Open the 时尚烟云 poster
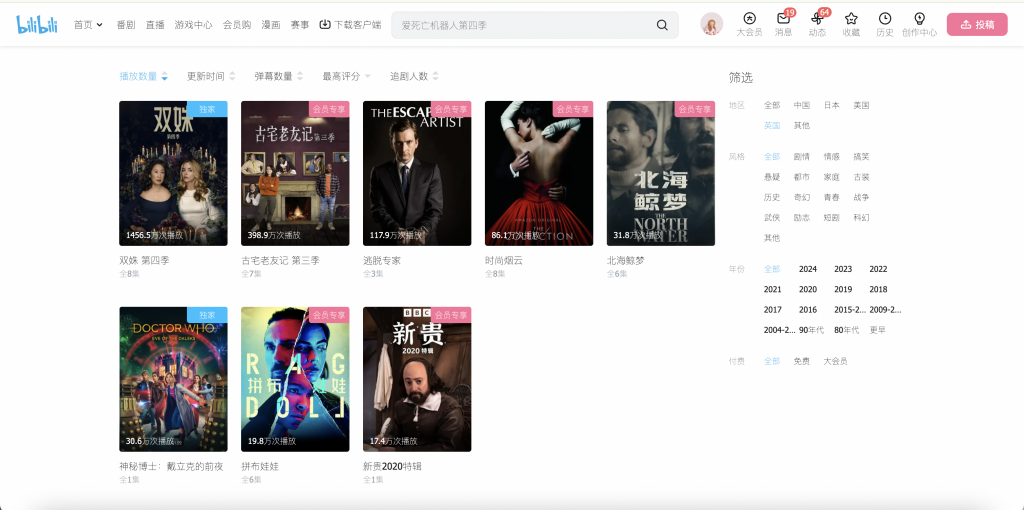The width and height of the screenshot is (1024, 510). (x=539, y=173)
